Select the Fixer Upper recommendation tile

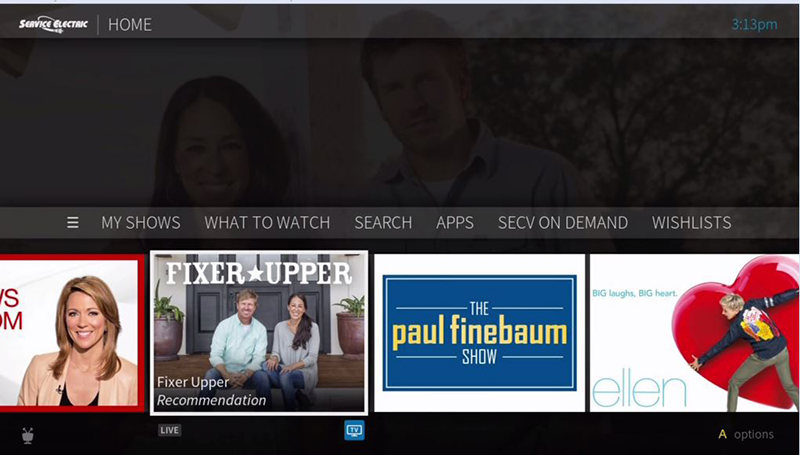(259, 333)
